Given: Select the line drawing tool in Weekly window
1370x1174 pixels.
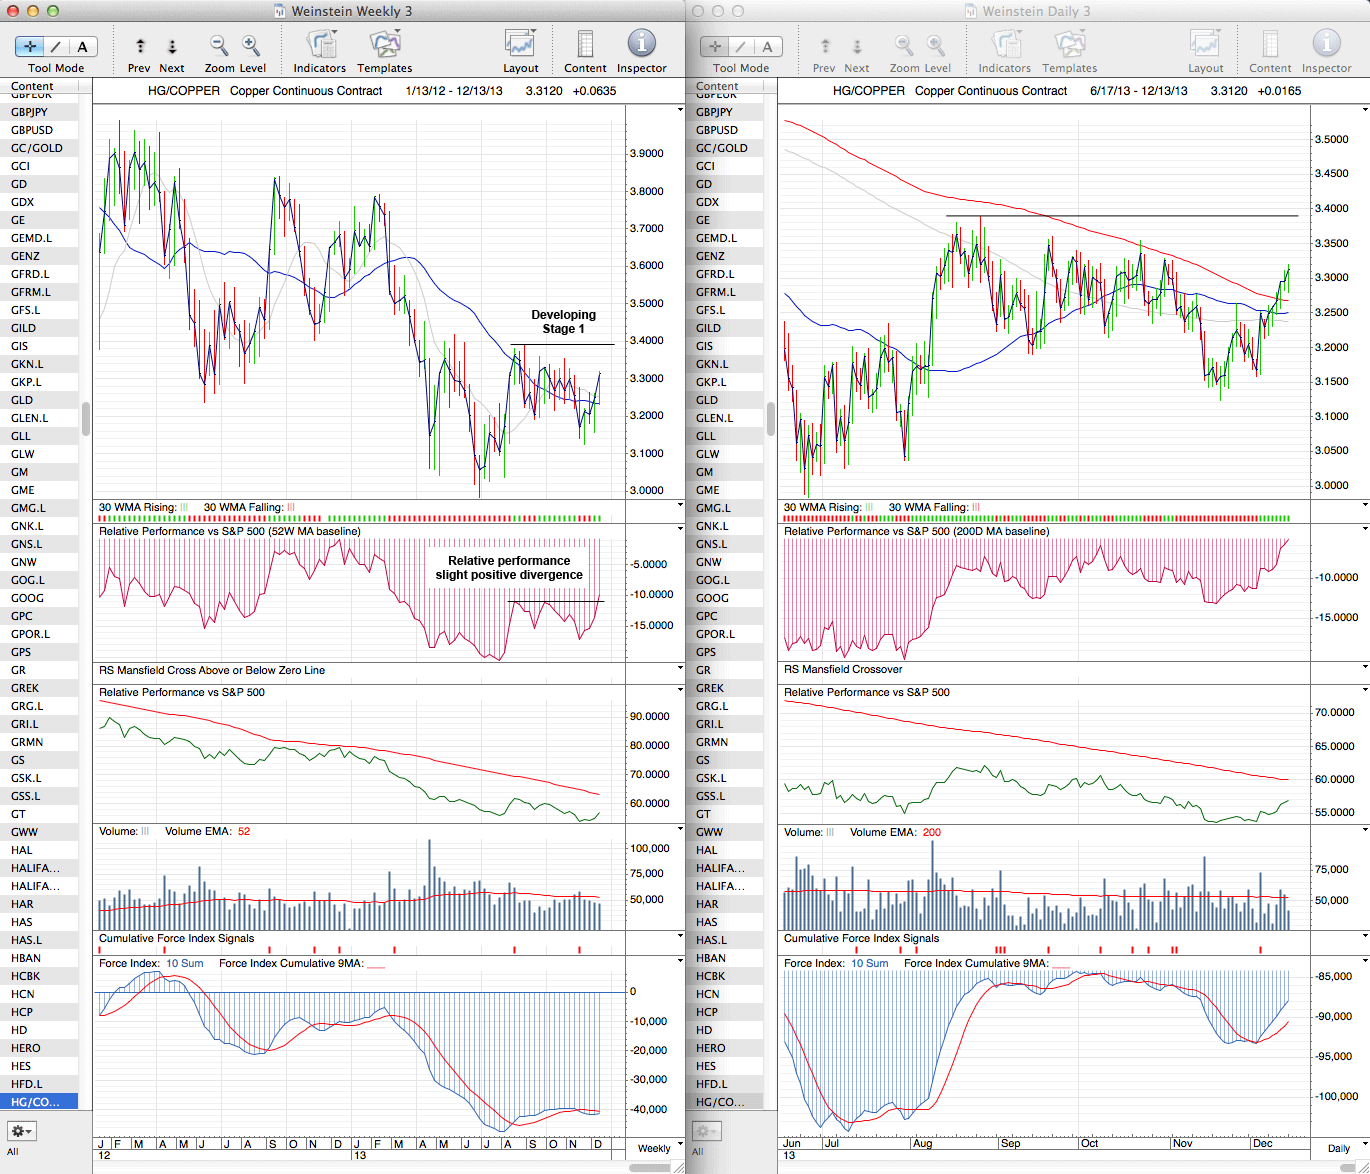Looking at the screenshot, I should (x=56, y=47).
